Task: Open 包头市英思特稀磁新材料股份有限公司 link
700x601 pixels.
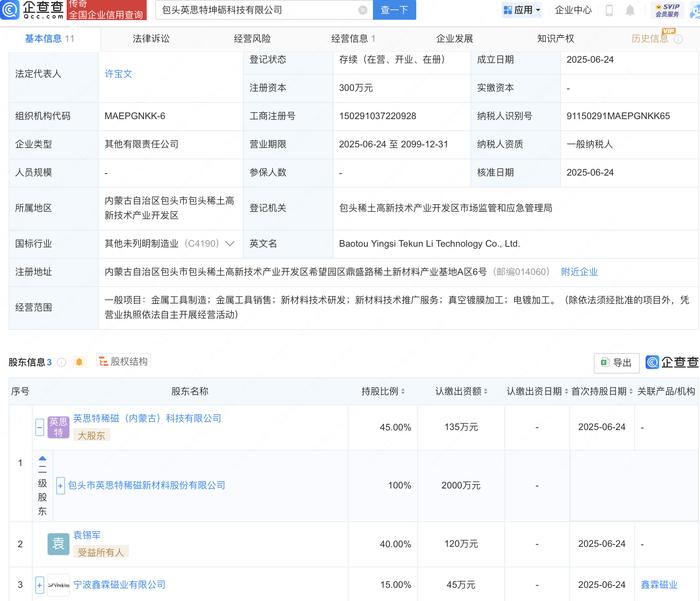Action: coord(146,485)
